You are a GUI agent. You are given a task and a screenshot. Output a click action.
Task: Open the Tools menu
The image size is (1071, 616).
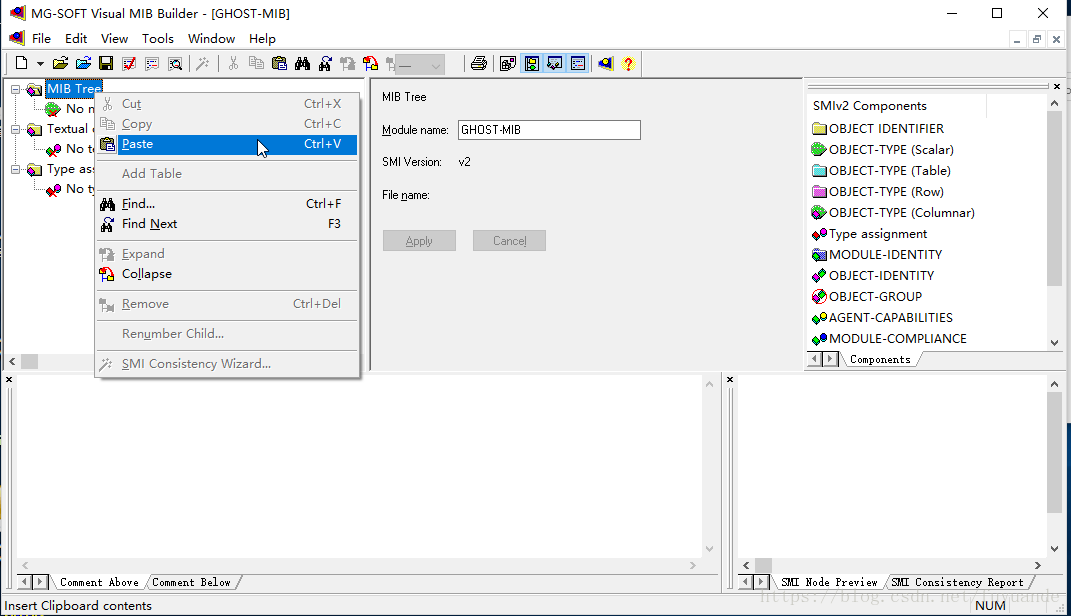point(158,39)
